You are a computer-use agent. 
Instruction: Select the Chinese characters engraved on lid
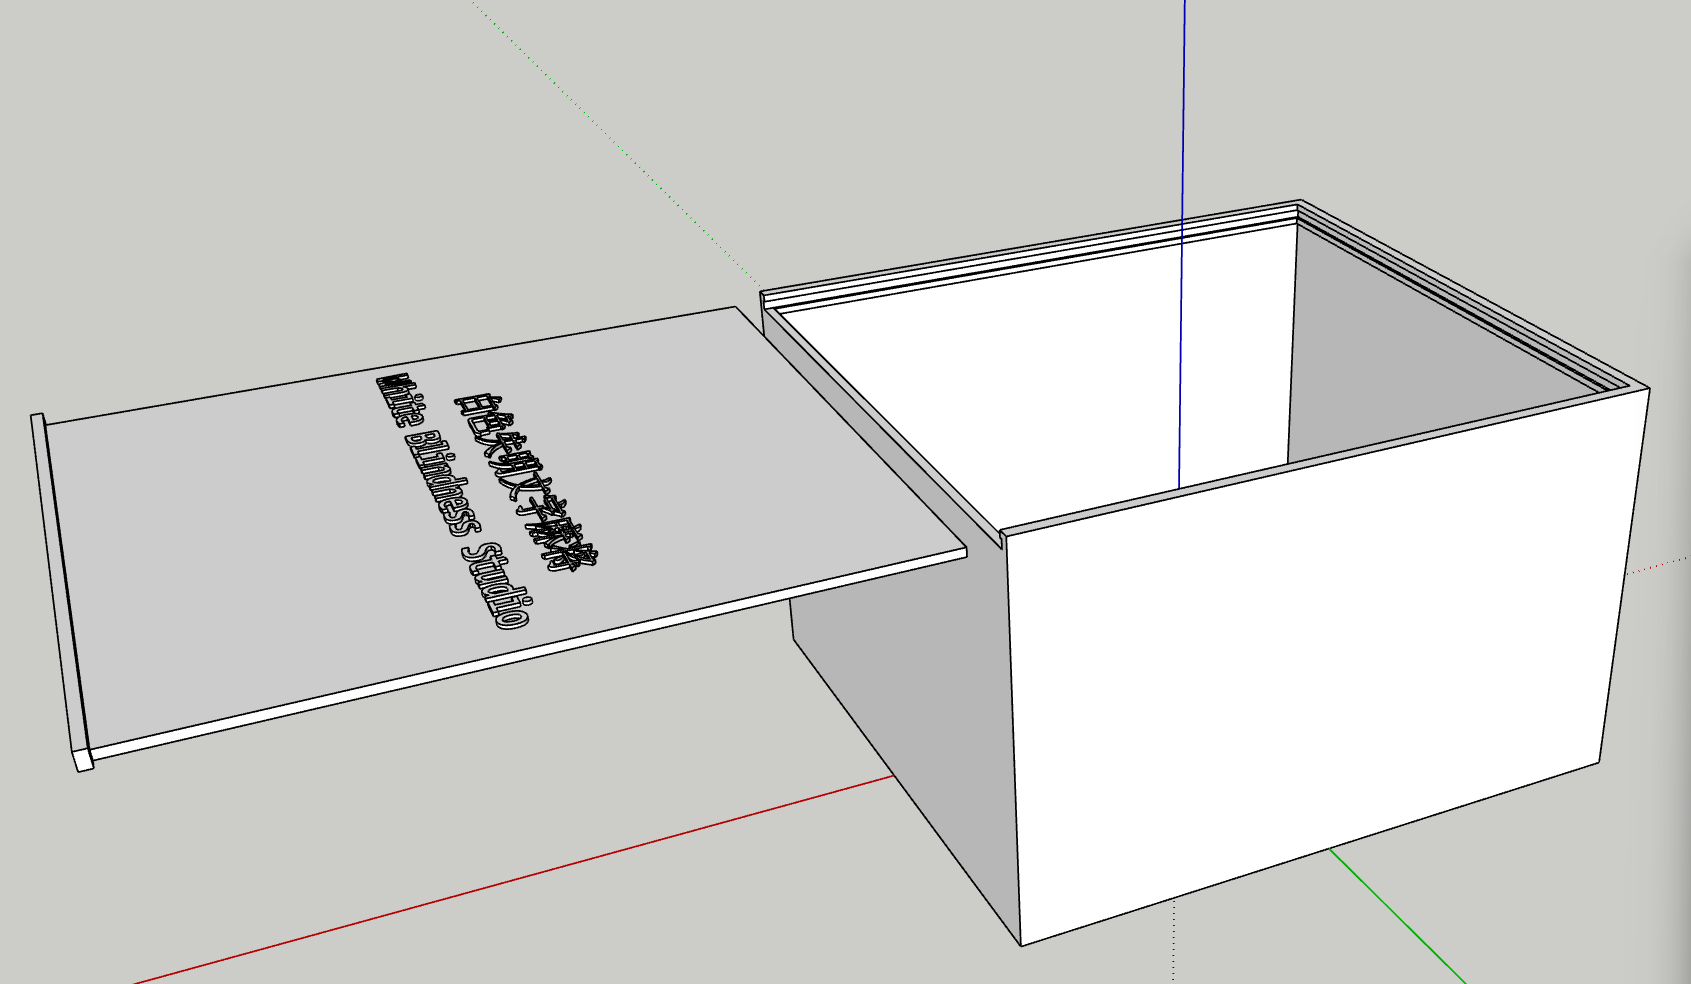[528, 482]
